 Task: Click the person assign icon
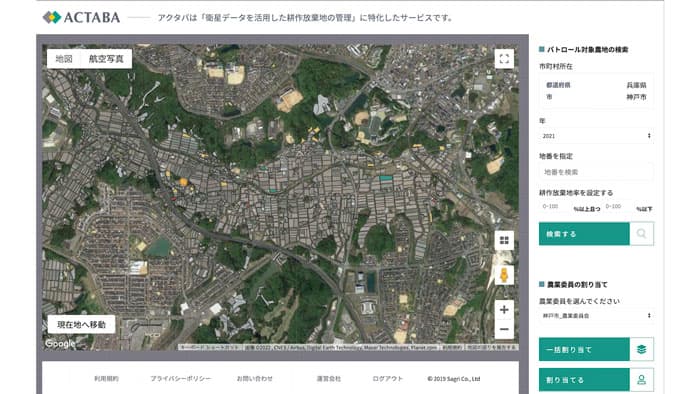click(642, 380)
